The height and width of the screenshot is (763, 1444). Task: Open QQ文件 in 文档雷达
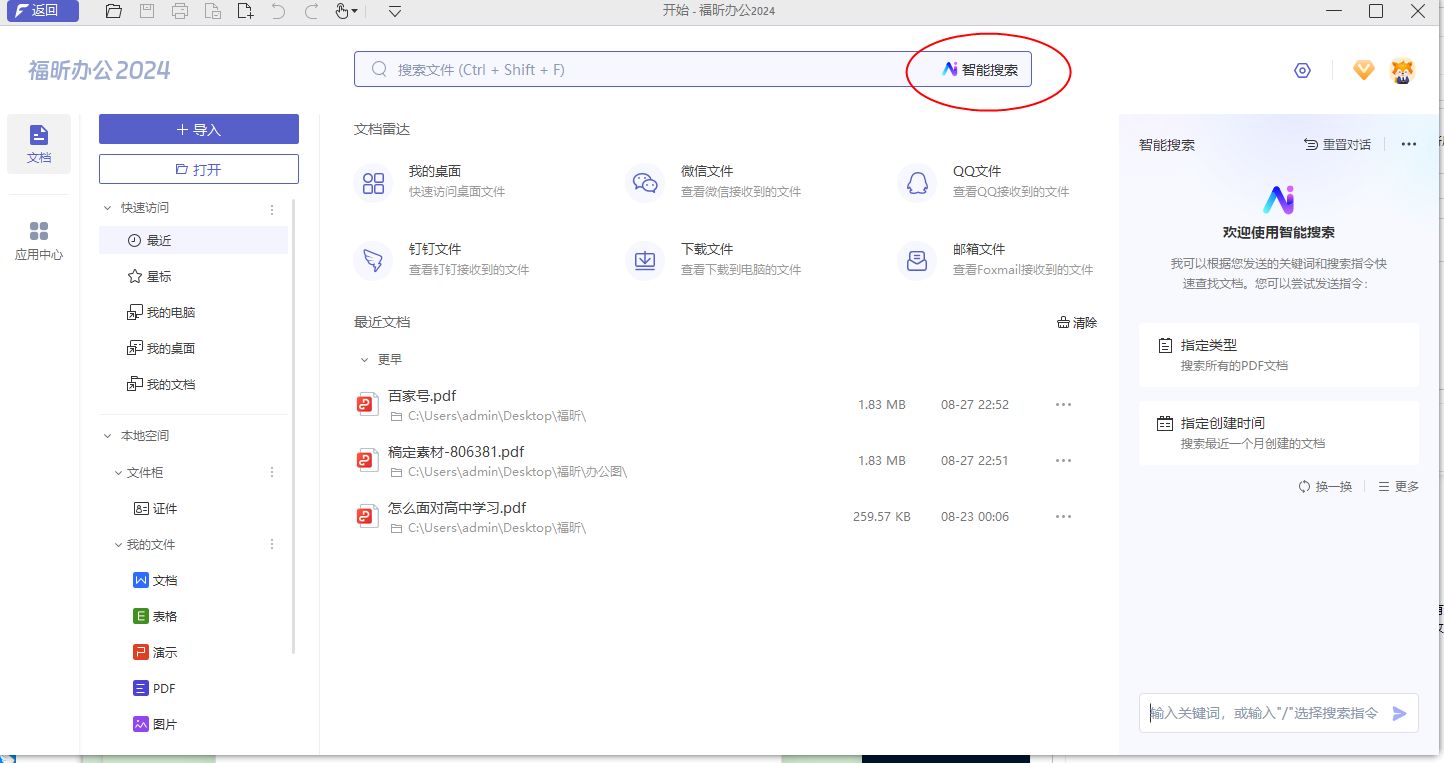click(x=984, y=181)
